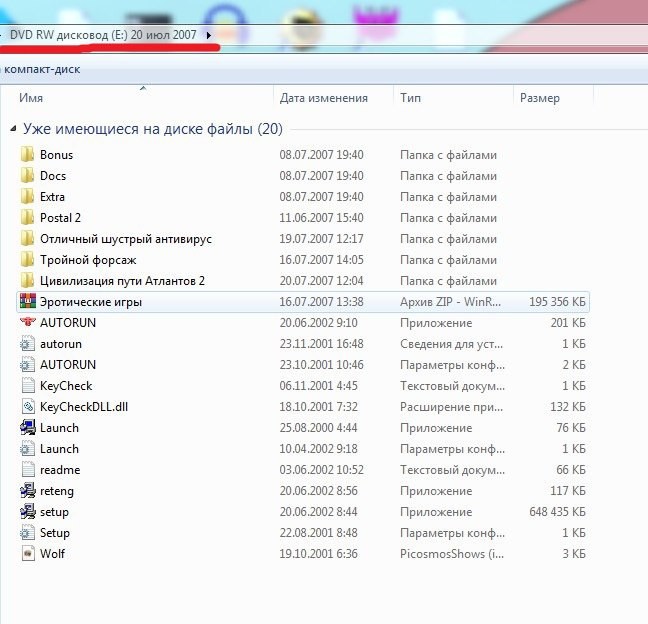Click the Wolf file icon
Viewport: 648px width, 624px height.
[x=28, y=554]
